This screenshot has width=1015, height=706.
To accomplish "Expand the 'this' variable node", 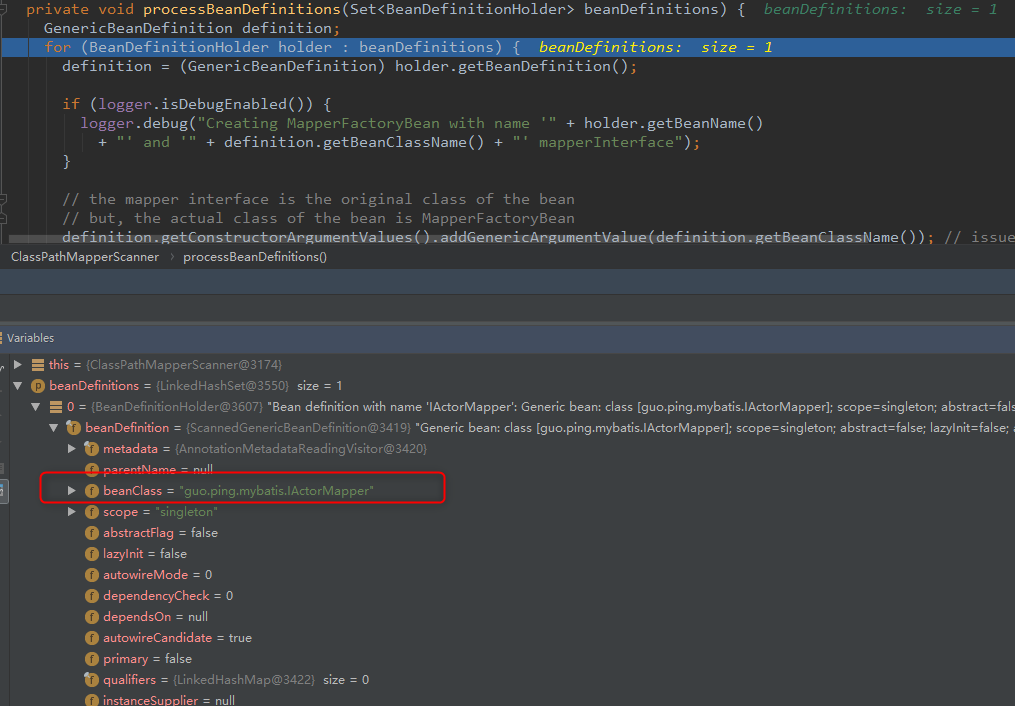I will point(18,364).
